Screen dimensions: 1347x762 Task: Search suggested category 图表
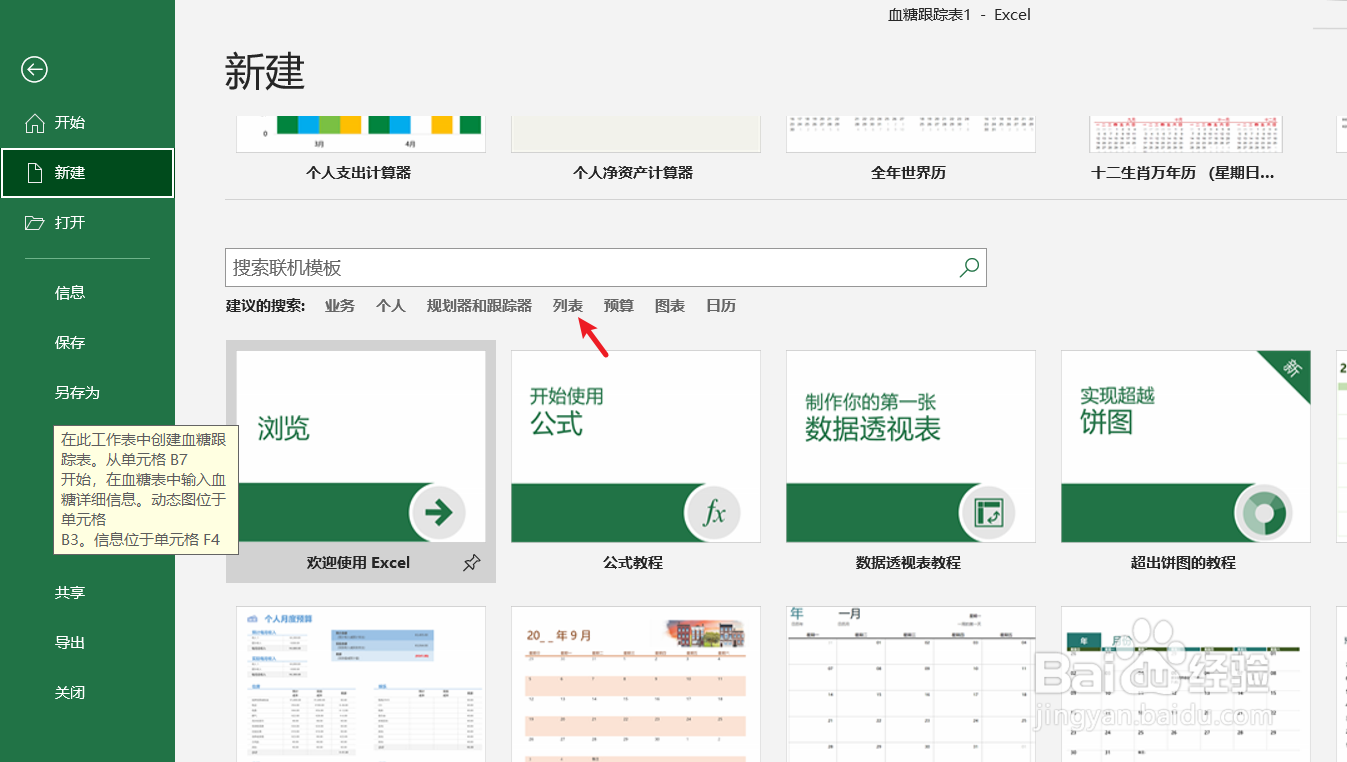click(670, 306)
